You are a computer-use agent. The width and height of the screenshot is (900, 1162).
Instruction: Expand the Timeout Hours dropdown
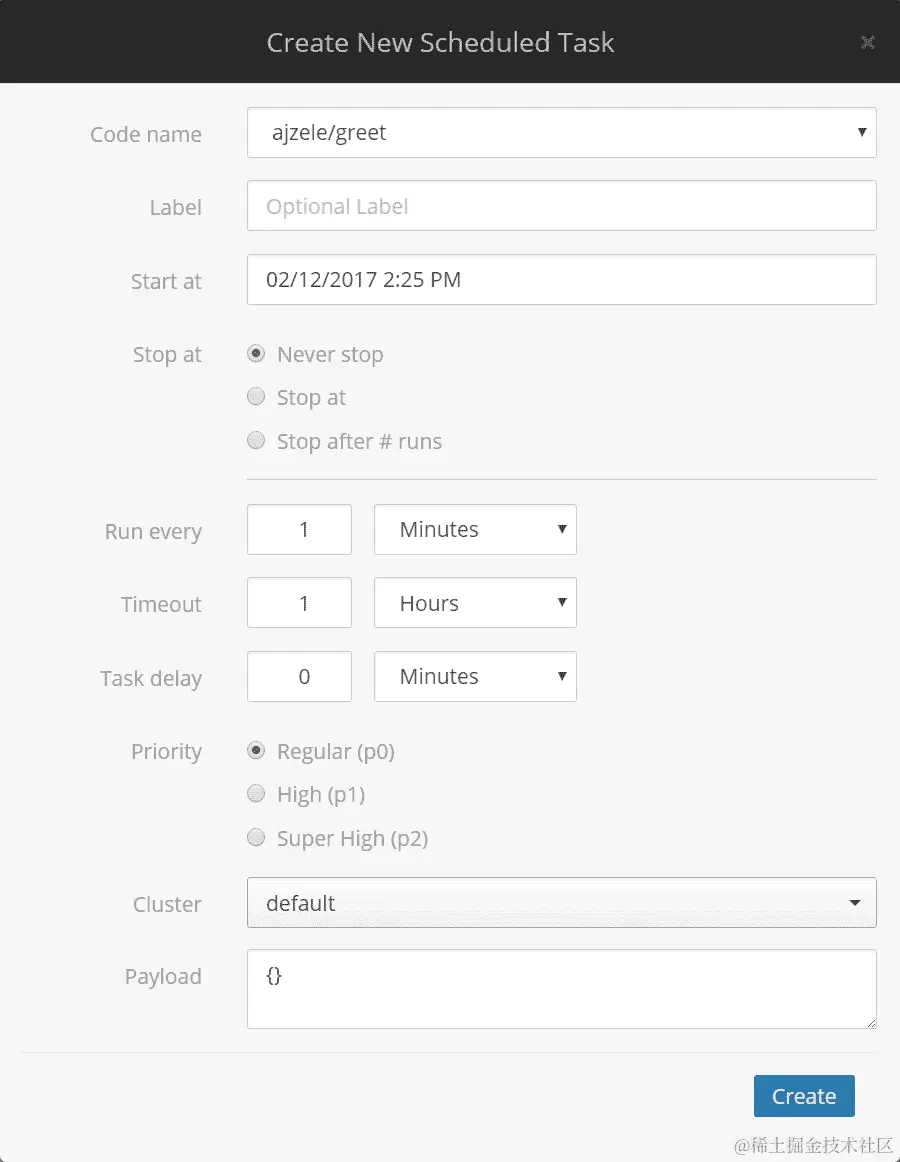click(475, 603)
